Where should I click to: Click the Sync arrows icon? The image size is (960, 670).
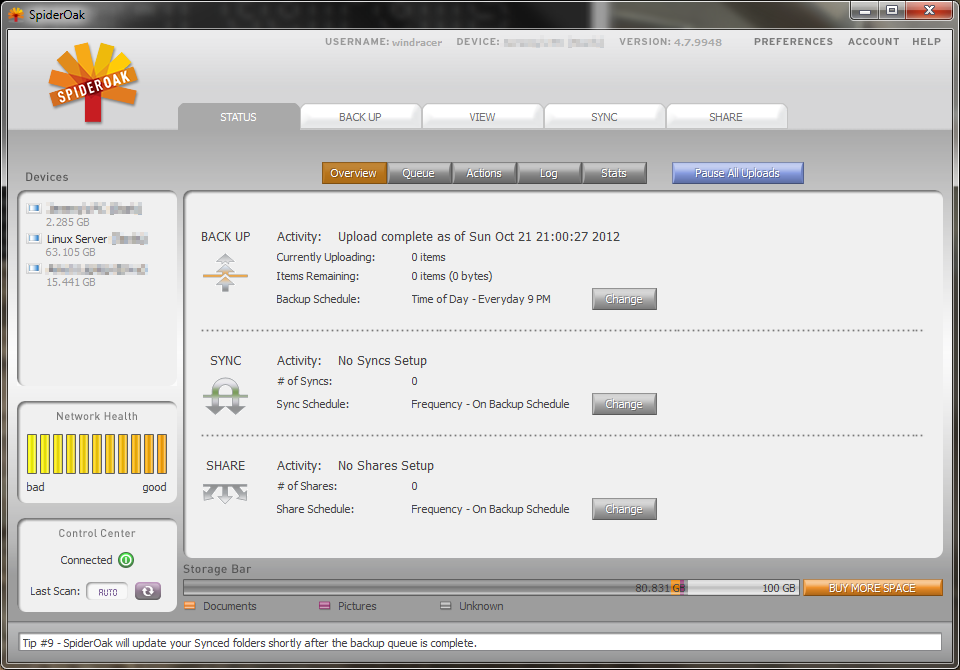[225, 396]
